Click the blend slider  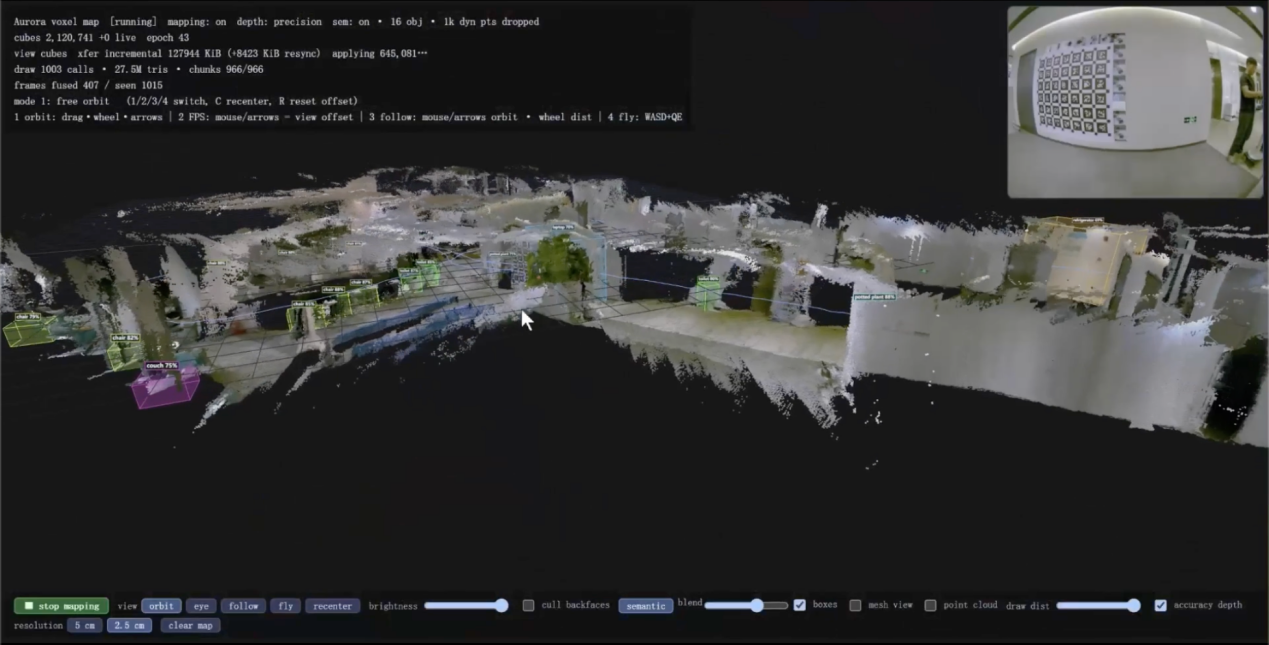[x=746, y=605]
